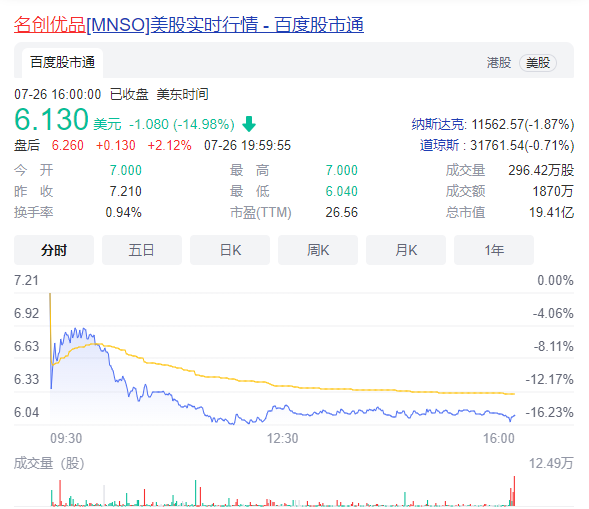Click the 09:30 opening time marker
The height and width of the screenshot is (509, 589).
(66, 438)
